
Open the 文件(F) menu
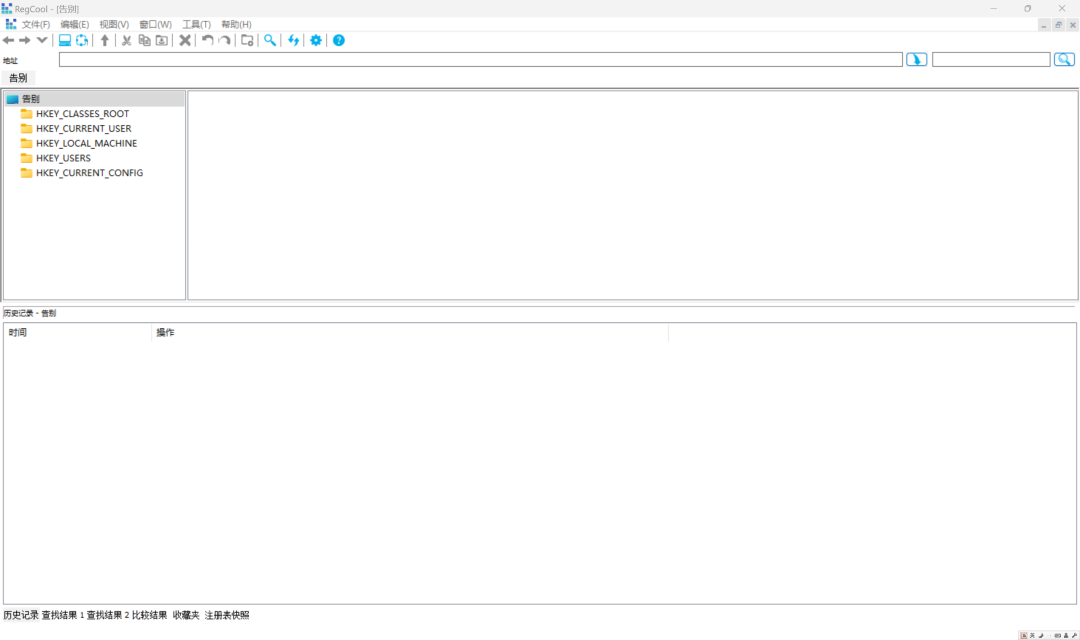(x=36, y=24)
